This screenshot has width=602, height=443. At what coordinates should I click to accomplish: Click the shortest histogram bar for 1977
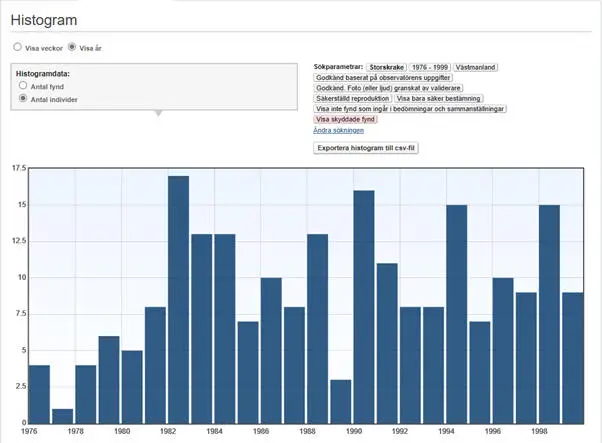tap(62, 415)
